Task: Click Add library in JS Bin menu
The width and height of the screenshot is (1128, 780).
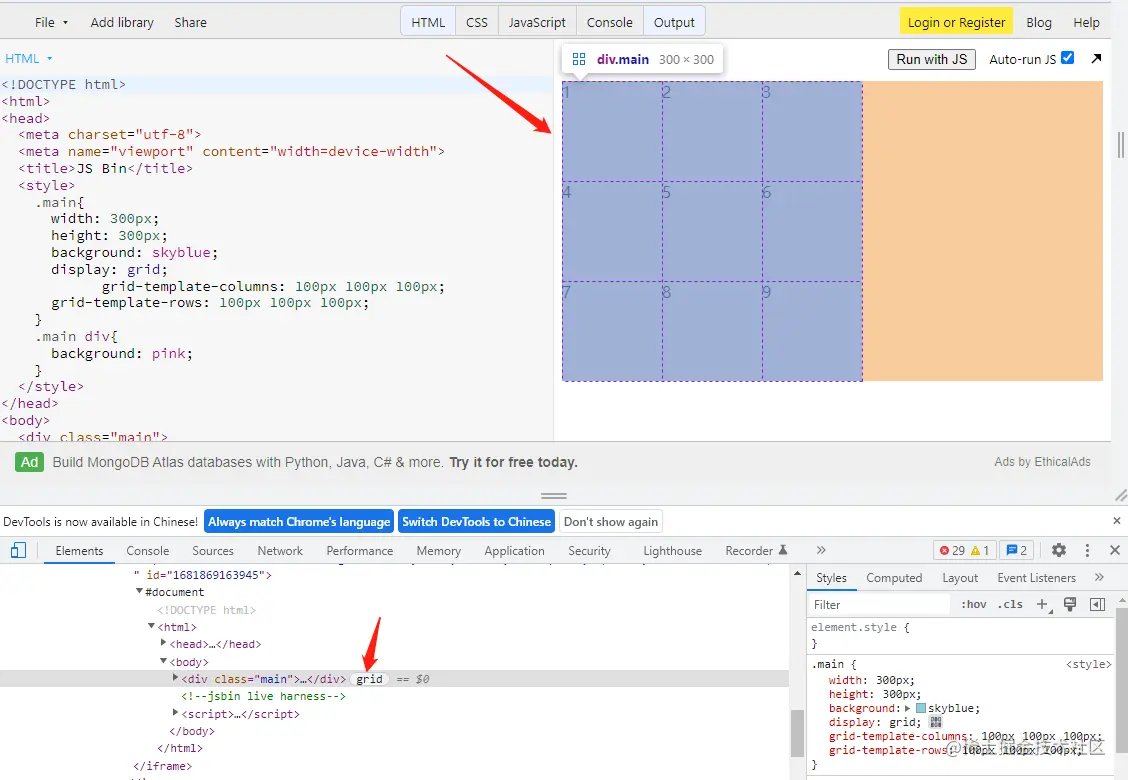Action: (122, 22)
